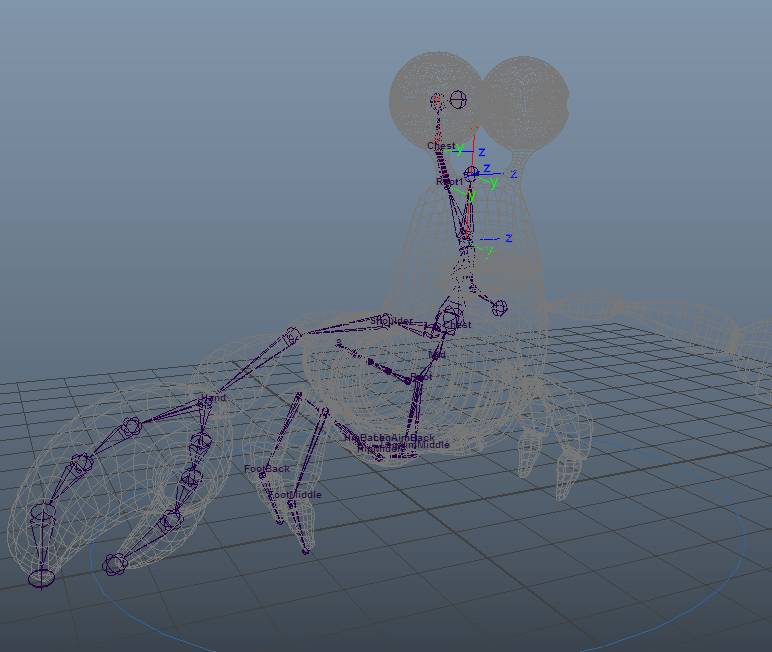Select the right eyeball sphere mesh

click(524, 102)
